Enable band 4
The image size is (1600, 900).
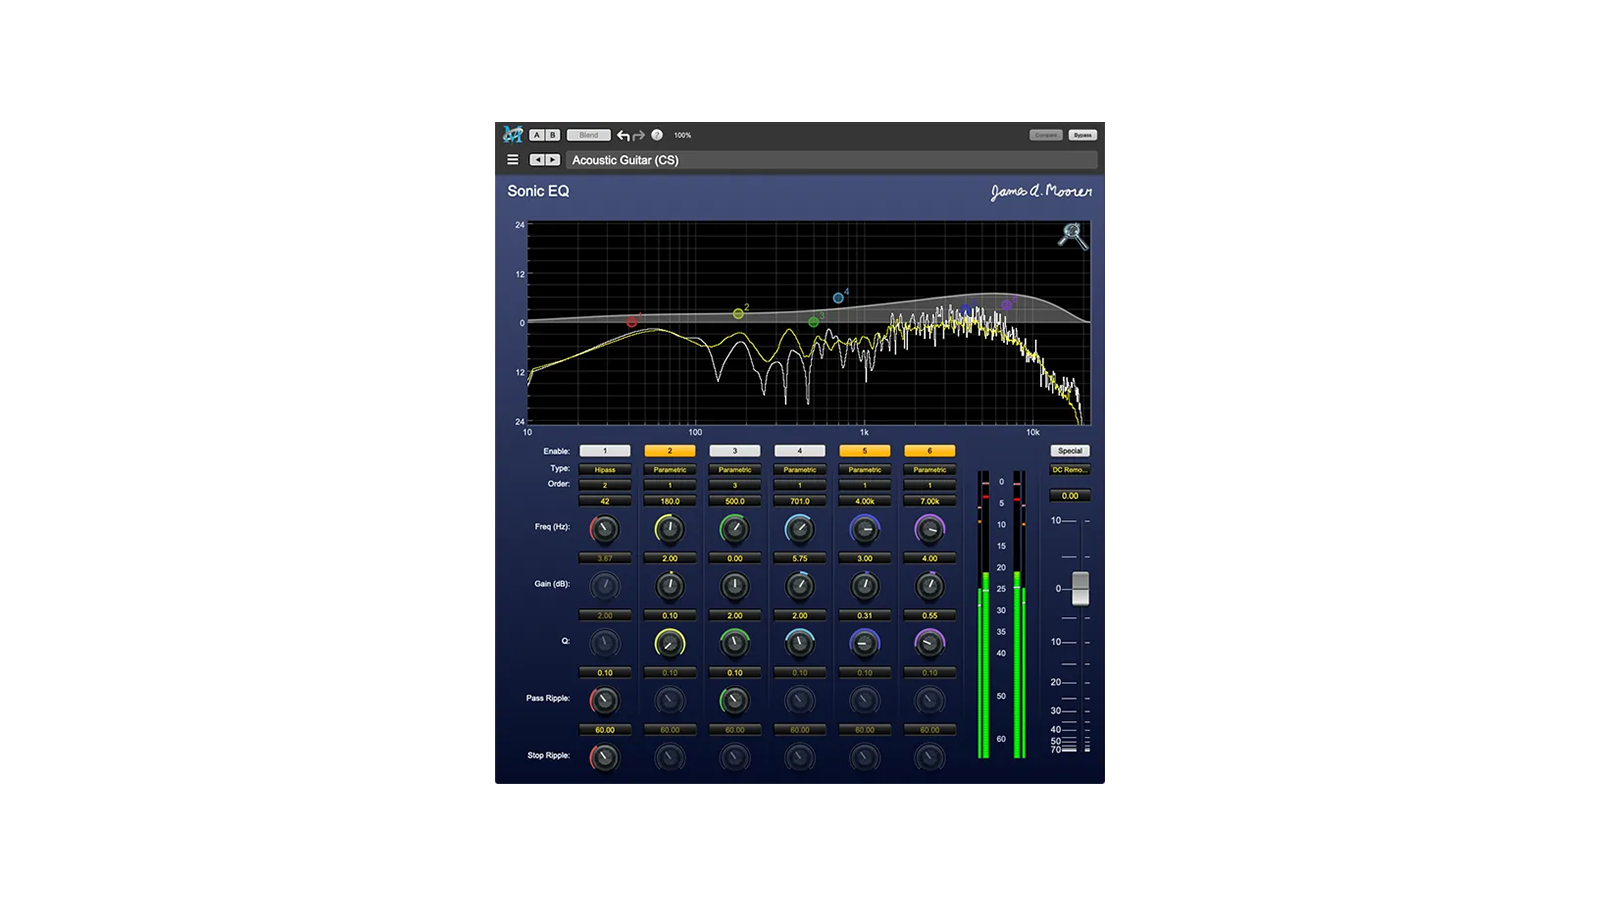pyautogui.click(x=800, y=451)
